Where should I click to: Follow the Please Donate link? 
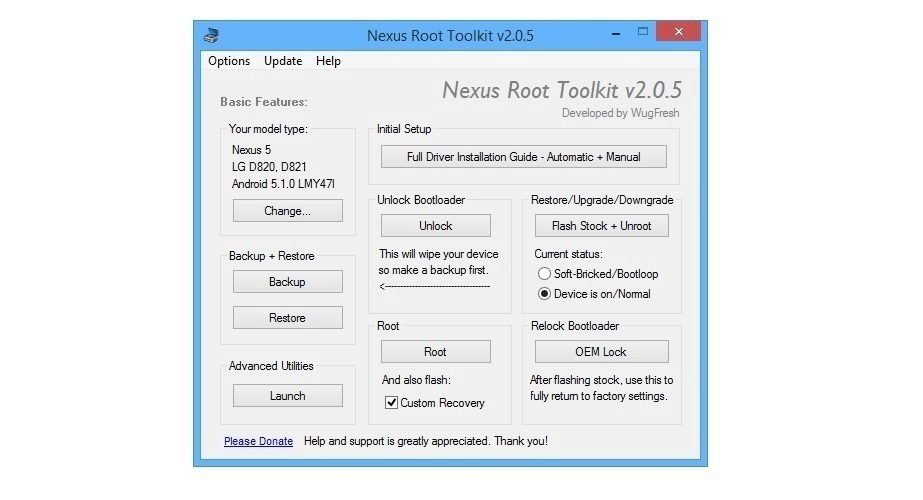(x=258, y=441)
